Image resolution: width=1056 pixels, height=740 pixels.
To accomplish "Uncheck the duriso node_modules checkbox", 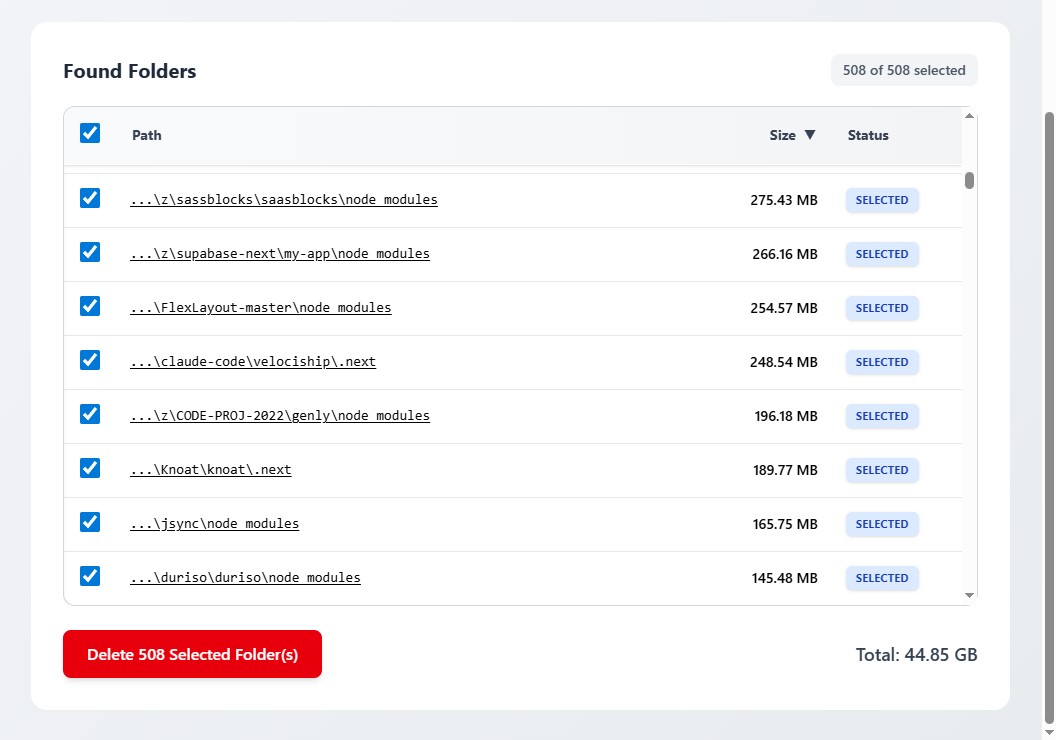I will click(x=90, y=576).
